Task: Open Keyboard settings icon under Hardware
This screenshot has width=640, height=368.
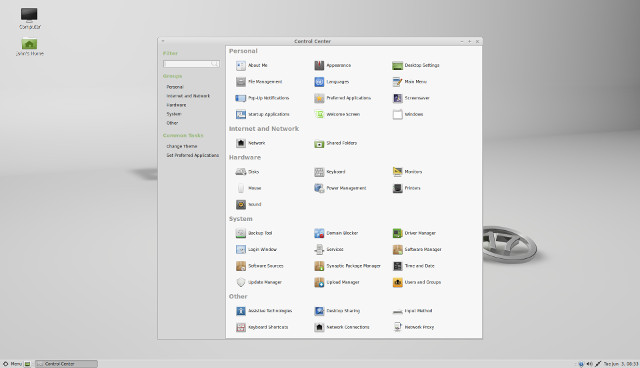Action: coord(319,172)
